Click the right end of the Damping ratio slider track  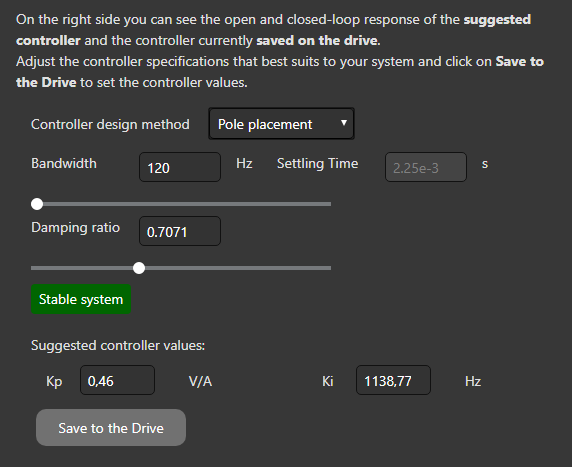(329, 268)
